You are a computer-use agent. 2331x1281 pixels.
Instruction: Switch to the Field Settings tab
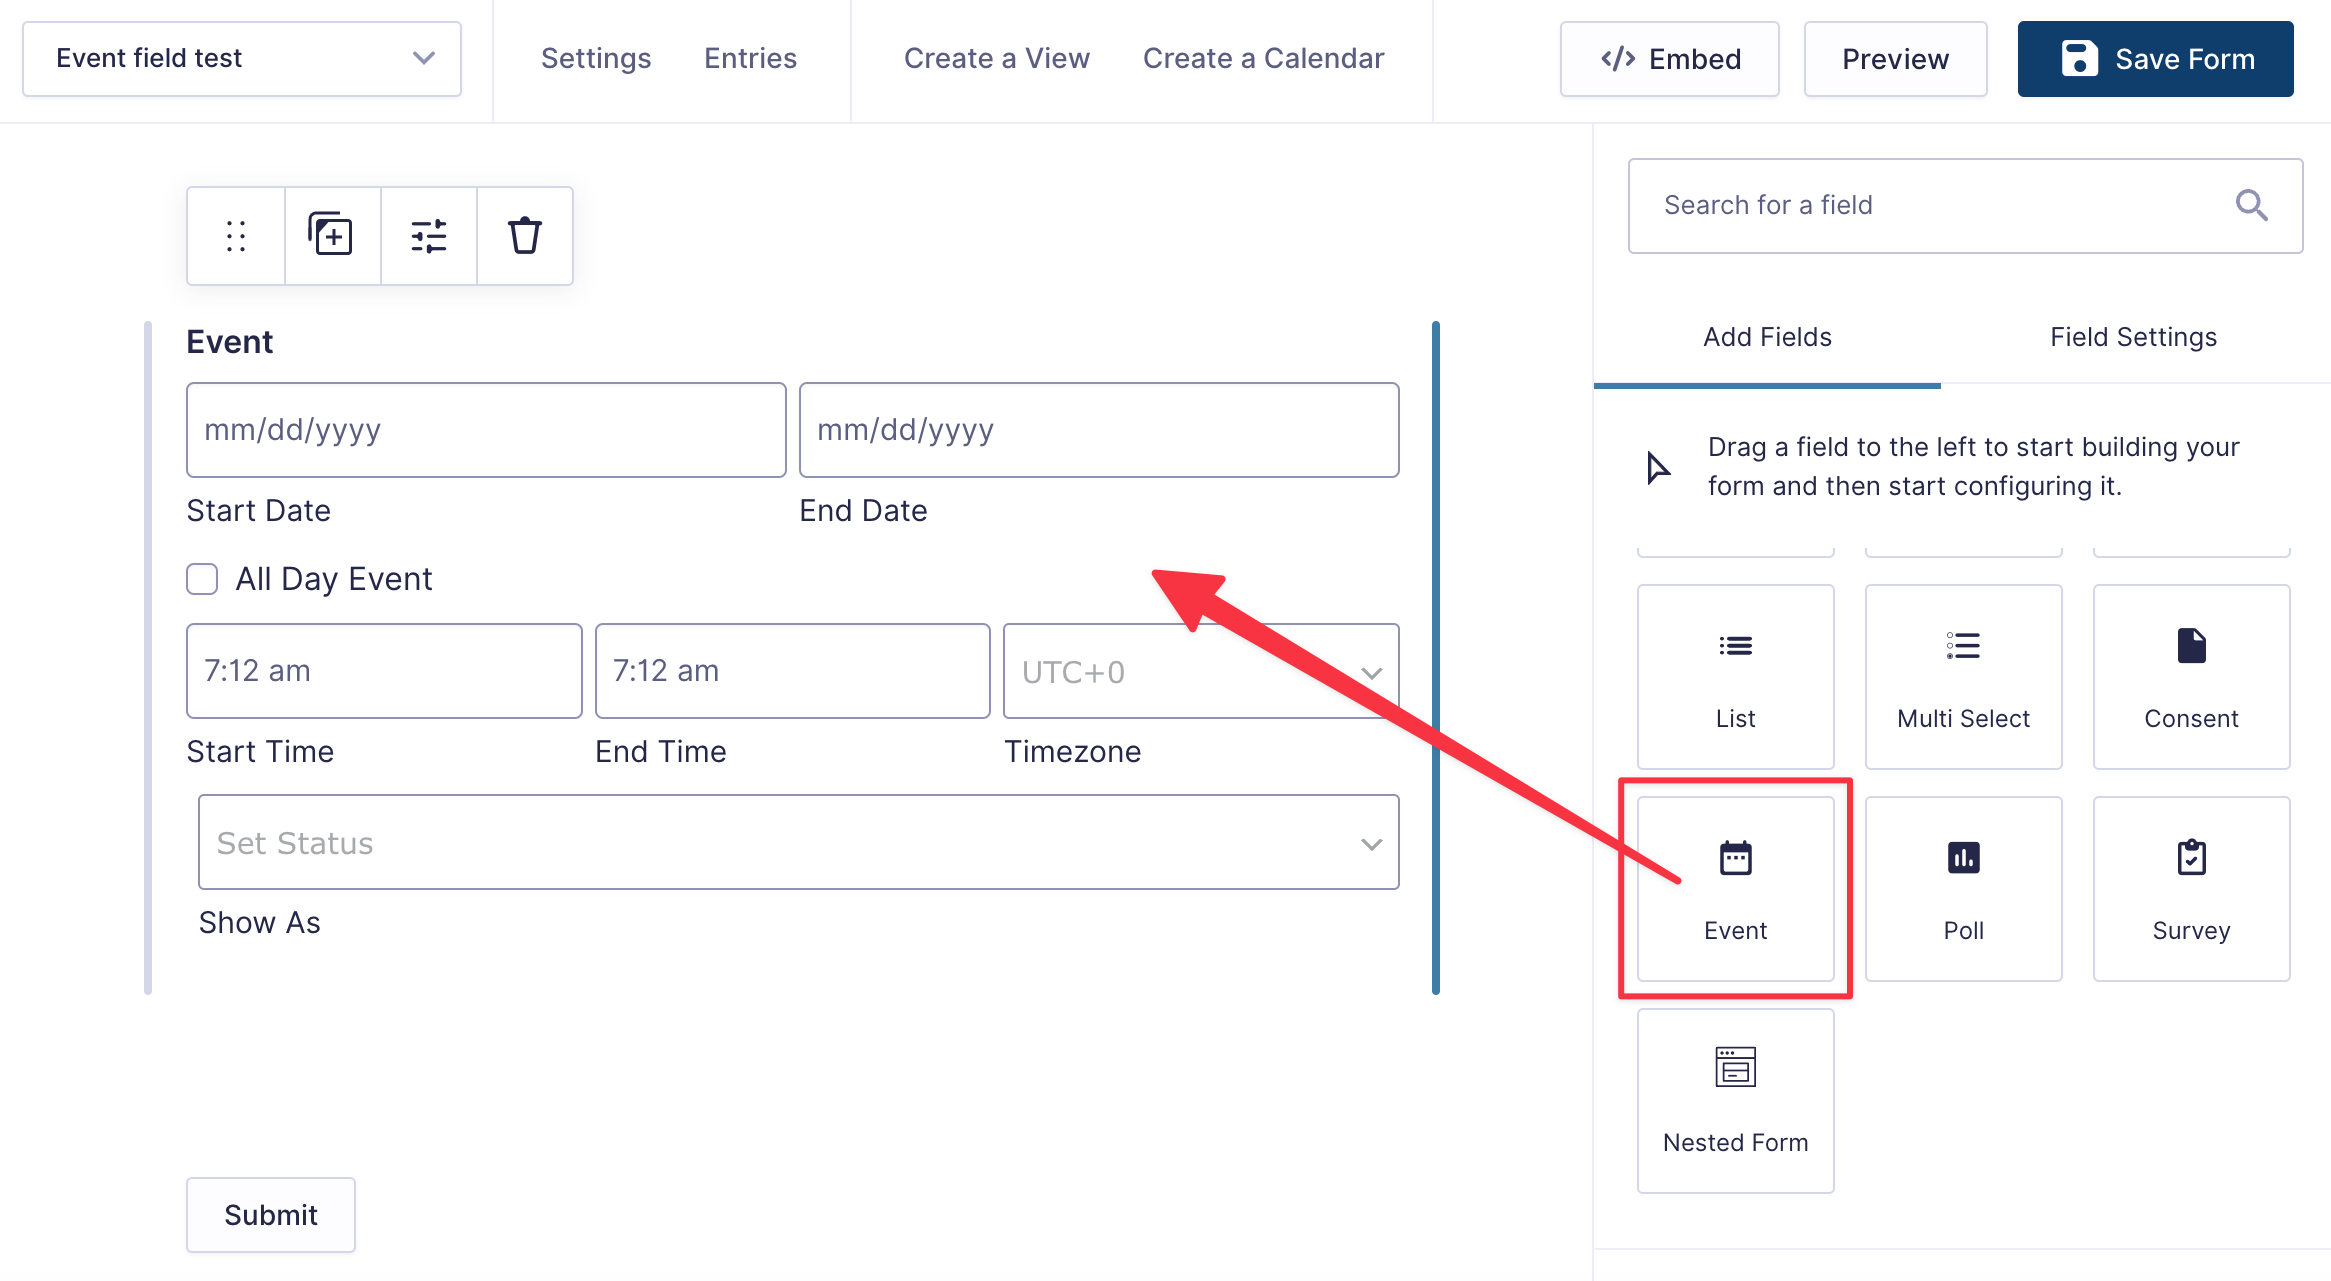point(2131,337)
